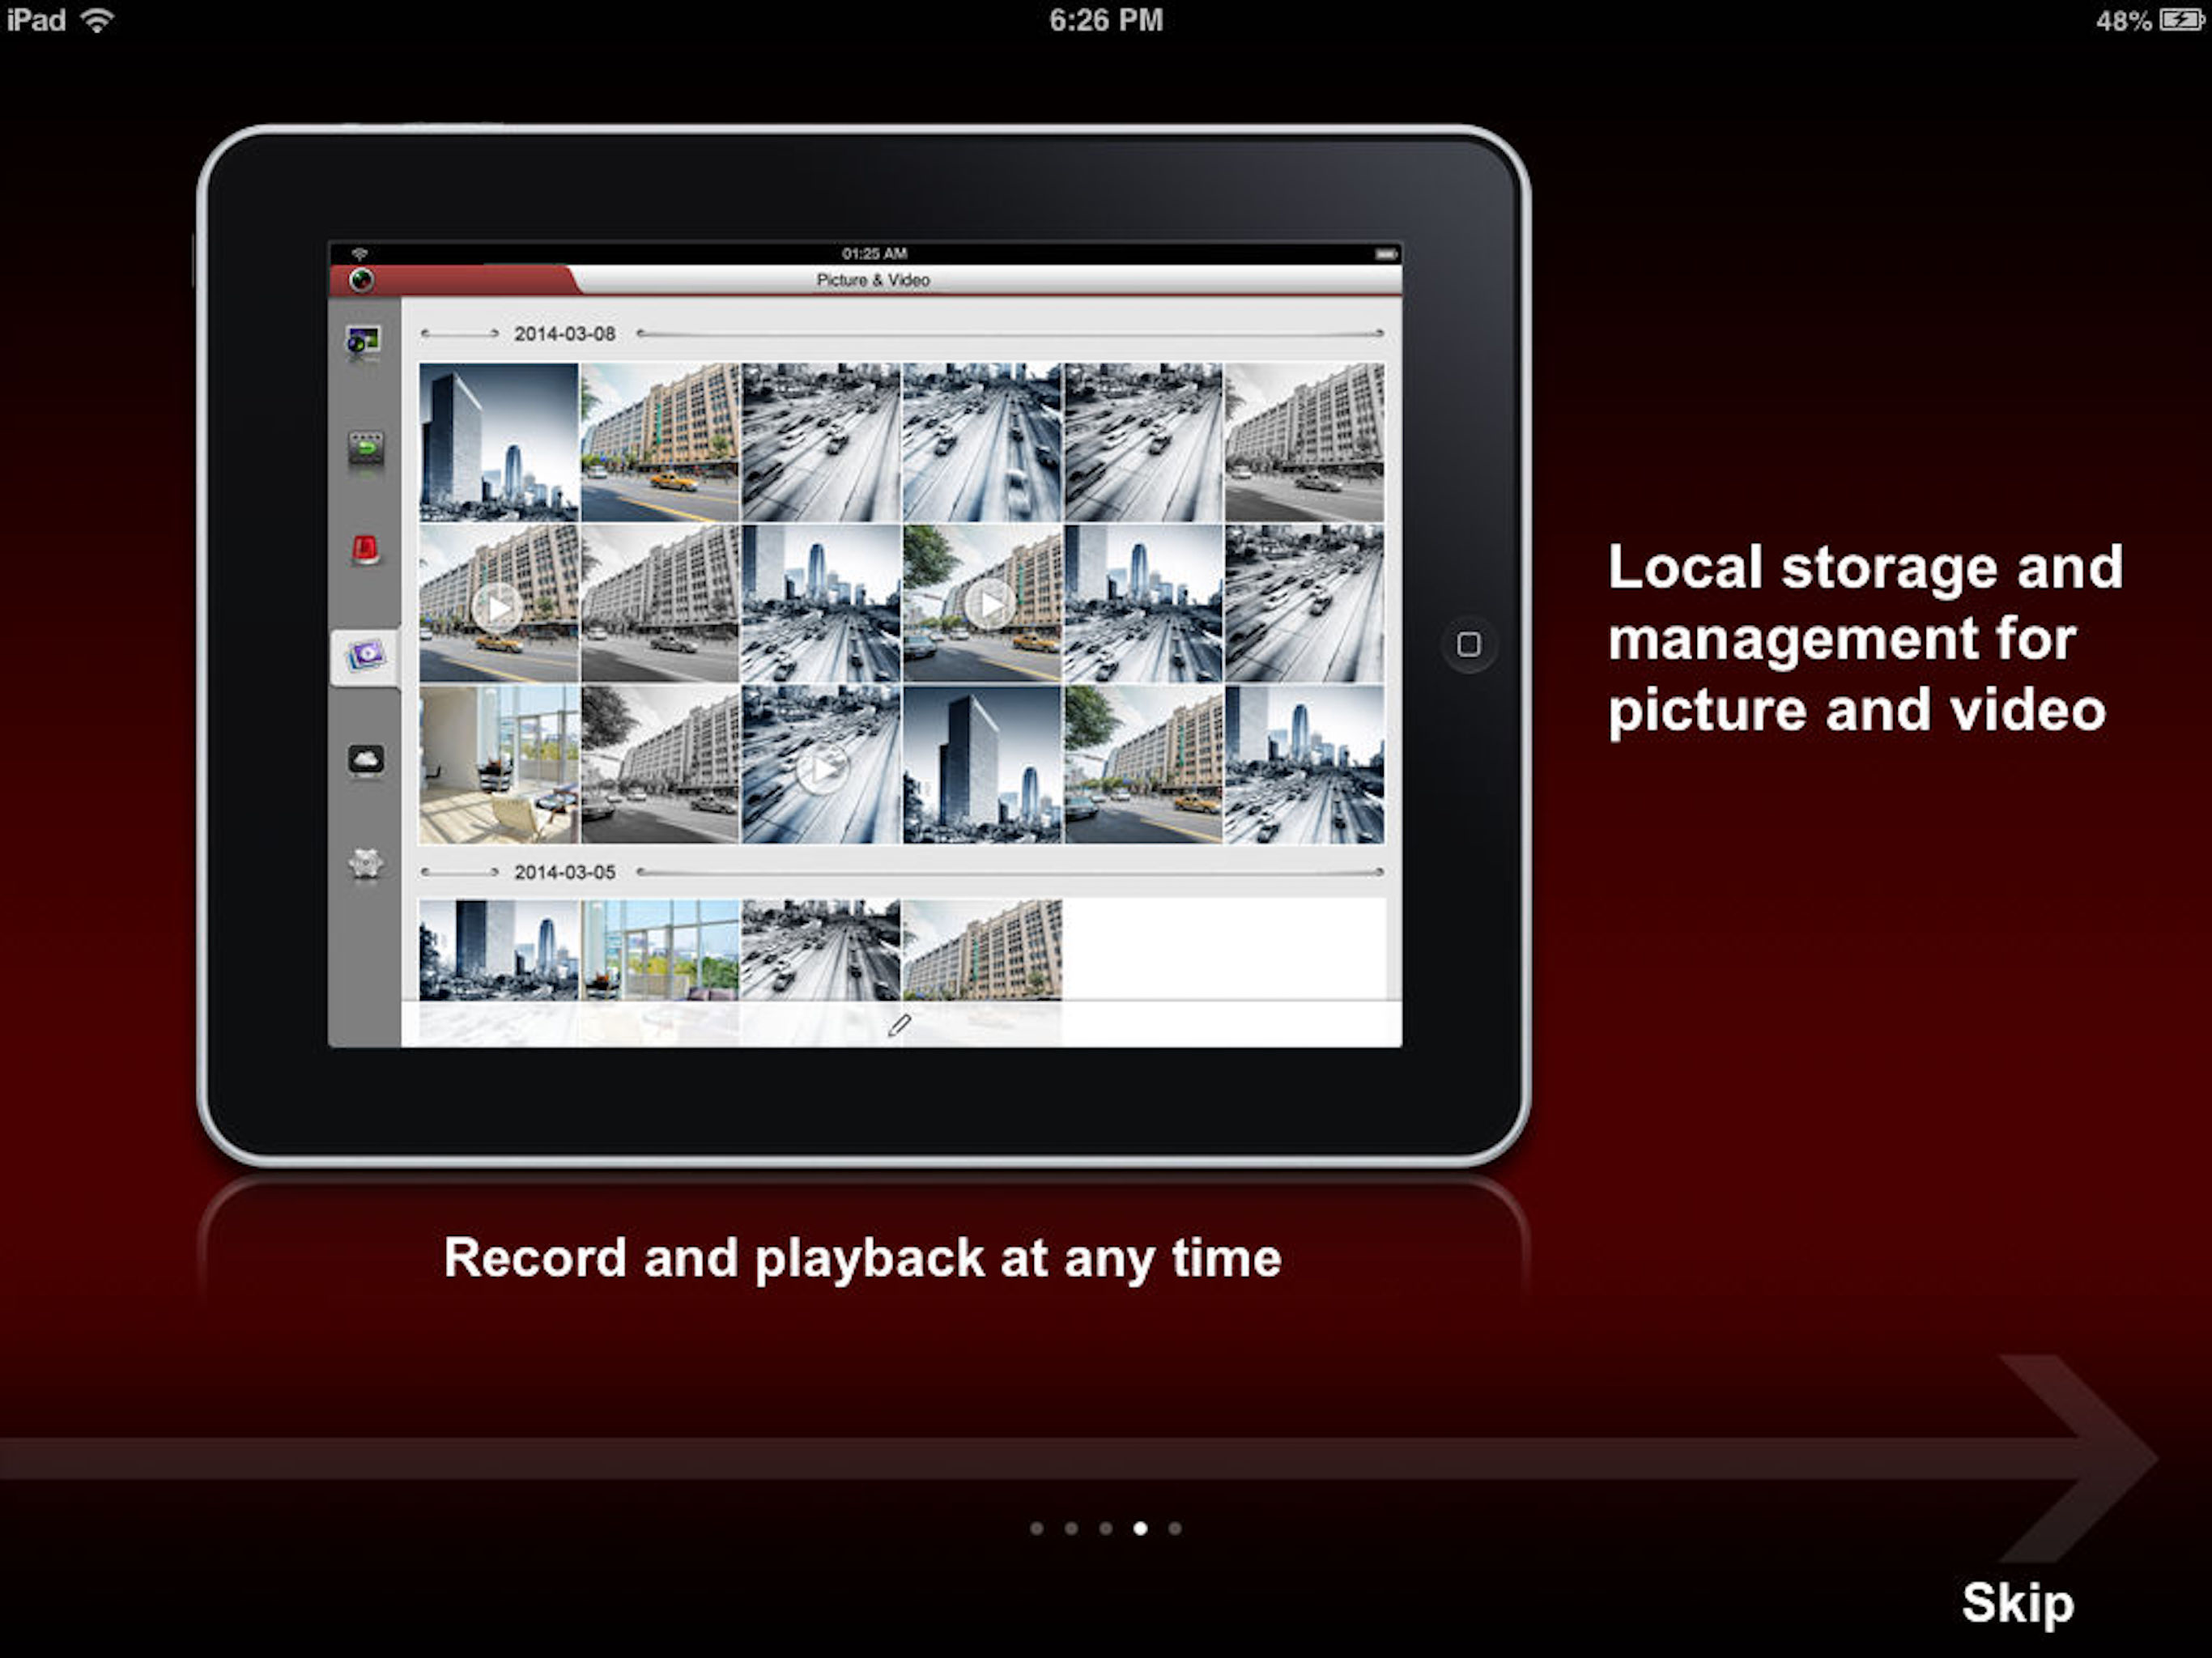The image size is (2212, 1658).
Task: Open the interior room photo thumbnail
Action: coord(498,765)
